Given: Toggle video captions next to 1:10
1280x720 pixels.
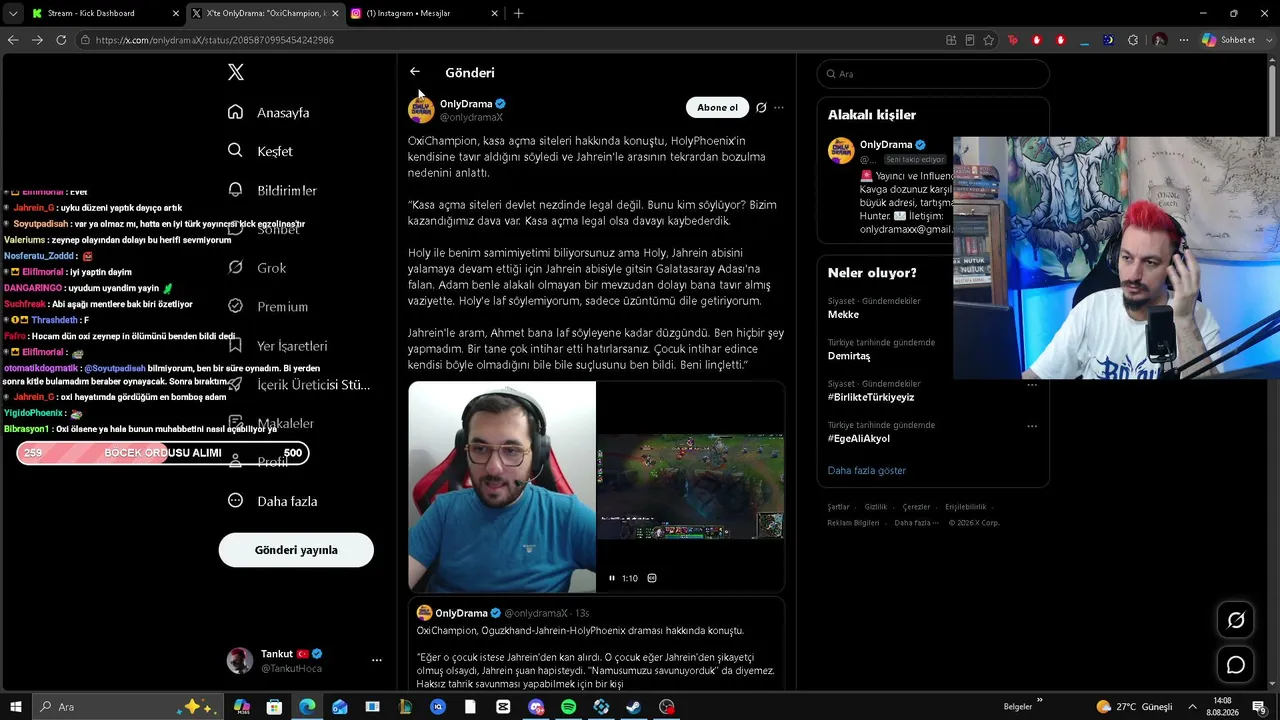Looking at the screenshot, I should (x=652, y=578).
